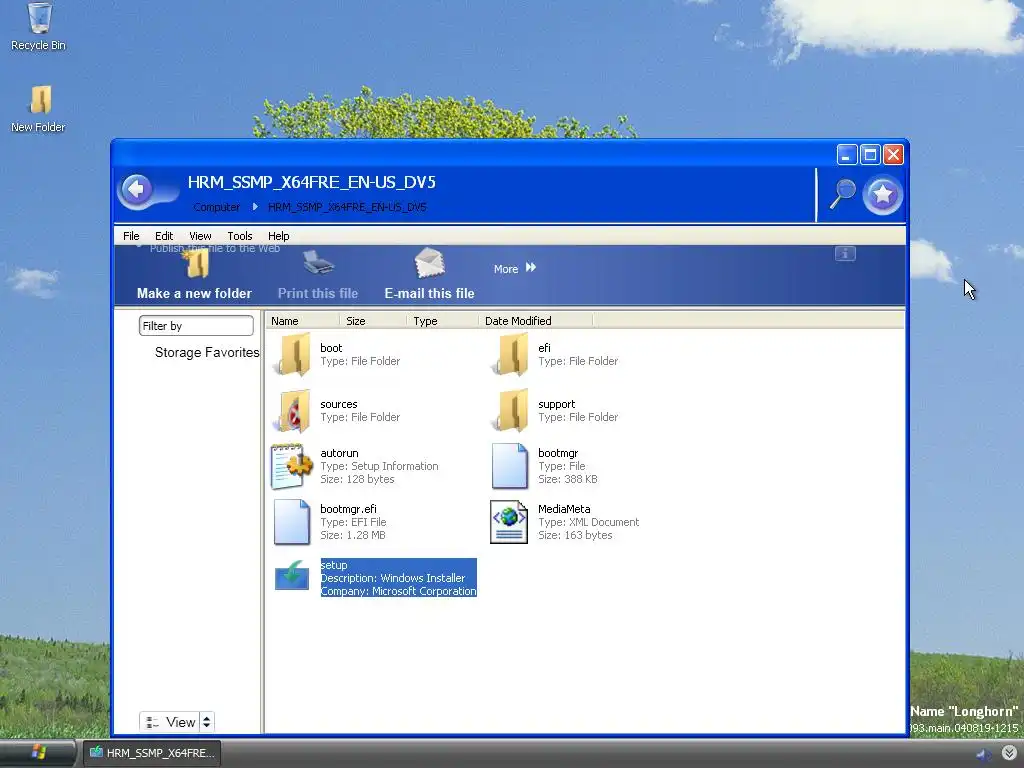
Task: Click the E-mail this file envelope icon
Action: click(x=429, y=264)
